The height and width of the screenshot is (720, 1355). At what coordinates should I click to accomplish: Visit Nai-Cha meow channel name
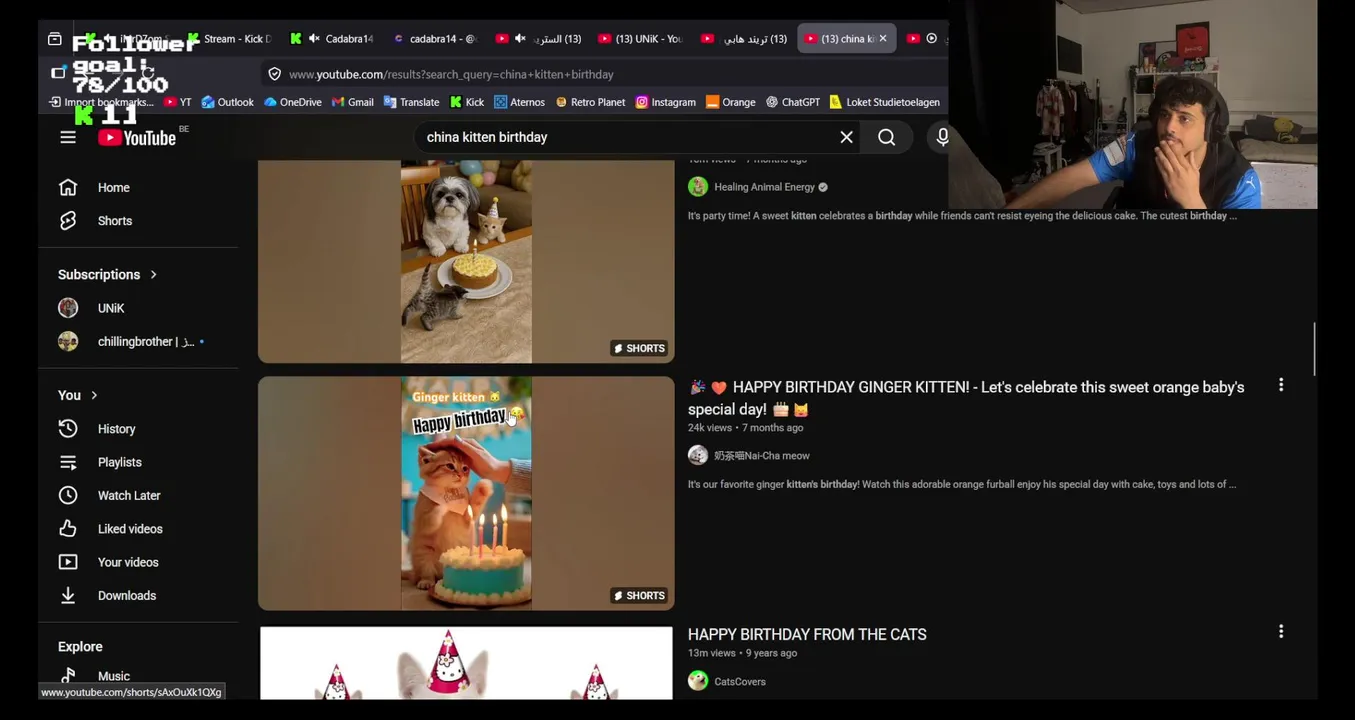(762, 456)
